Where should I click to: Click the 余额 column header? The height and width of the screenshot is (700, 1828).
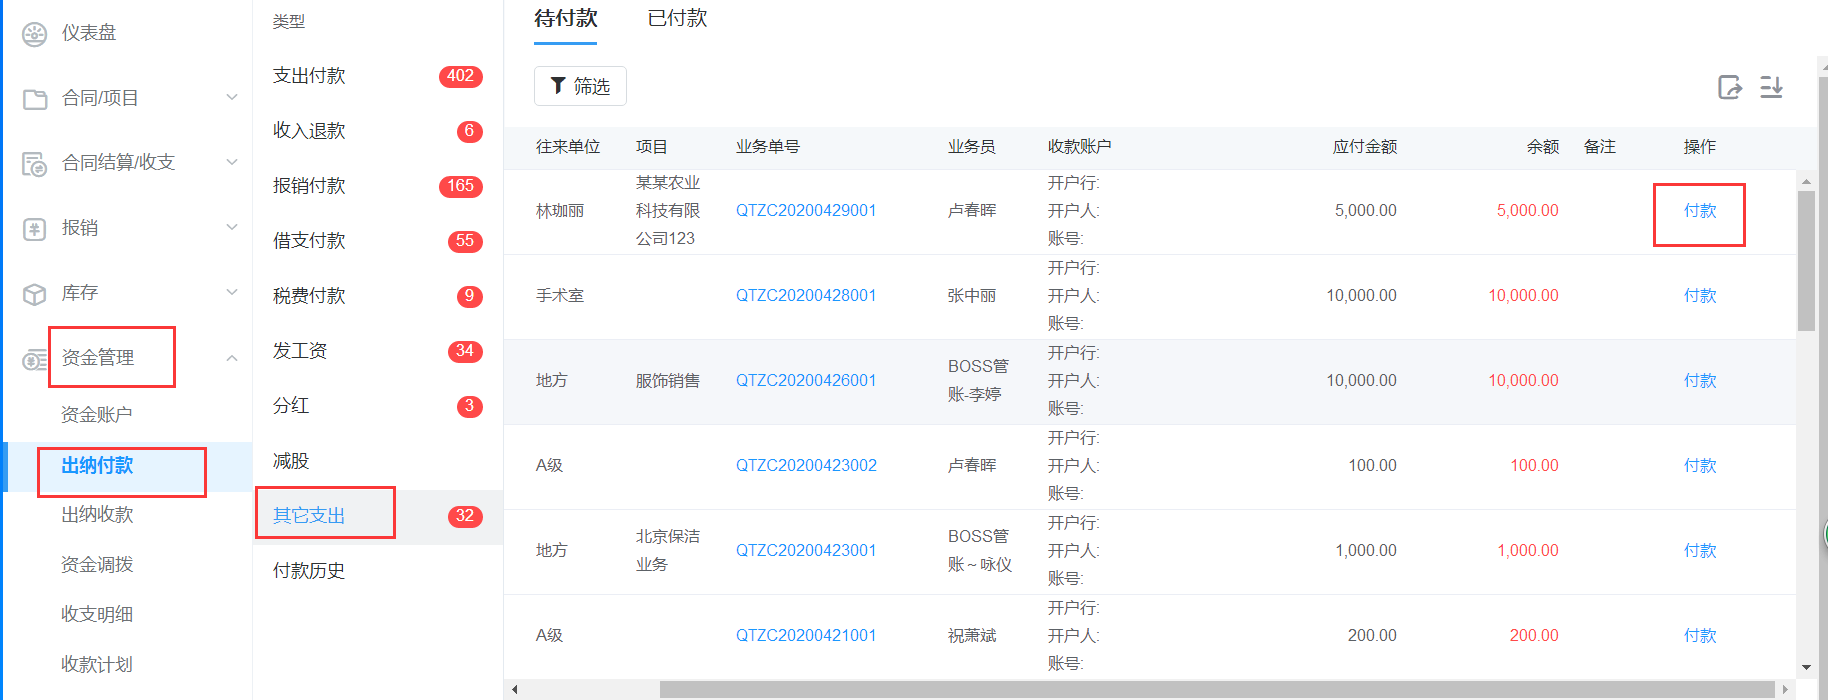click(x=1543, y=147)
